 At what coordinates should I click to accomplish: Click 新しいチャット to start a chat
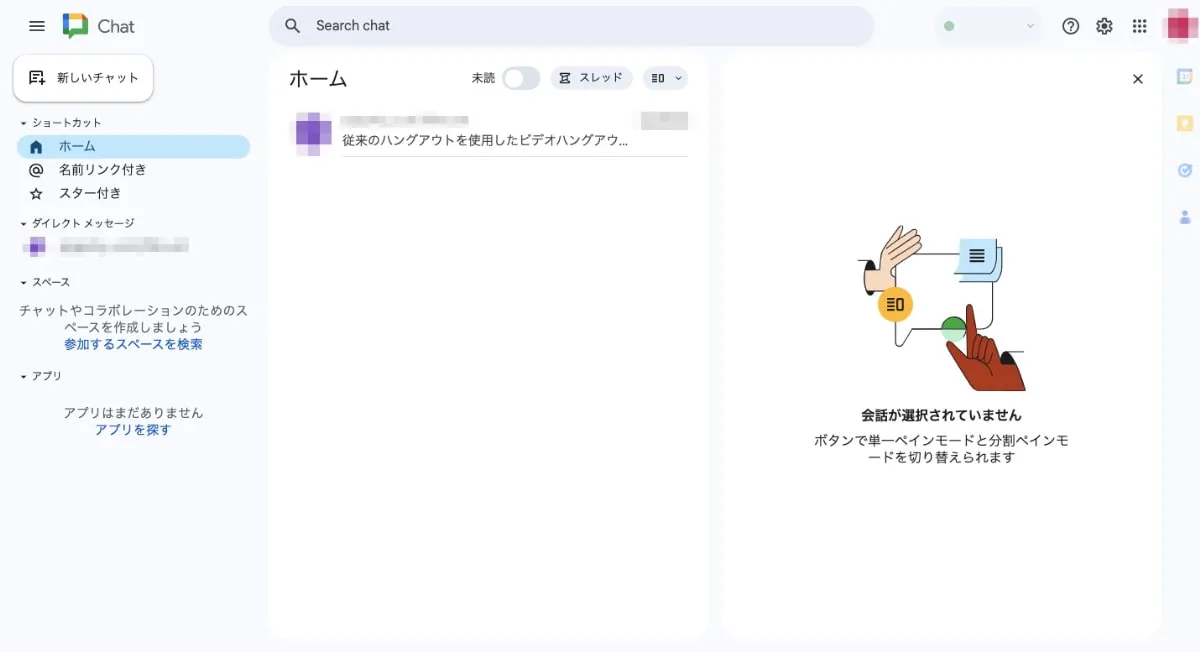(x=83, y=76)
